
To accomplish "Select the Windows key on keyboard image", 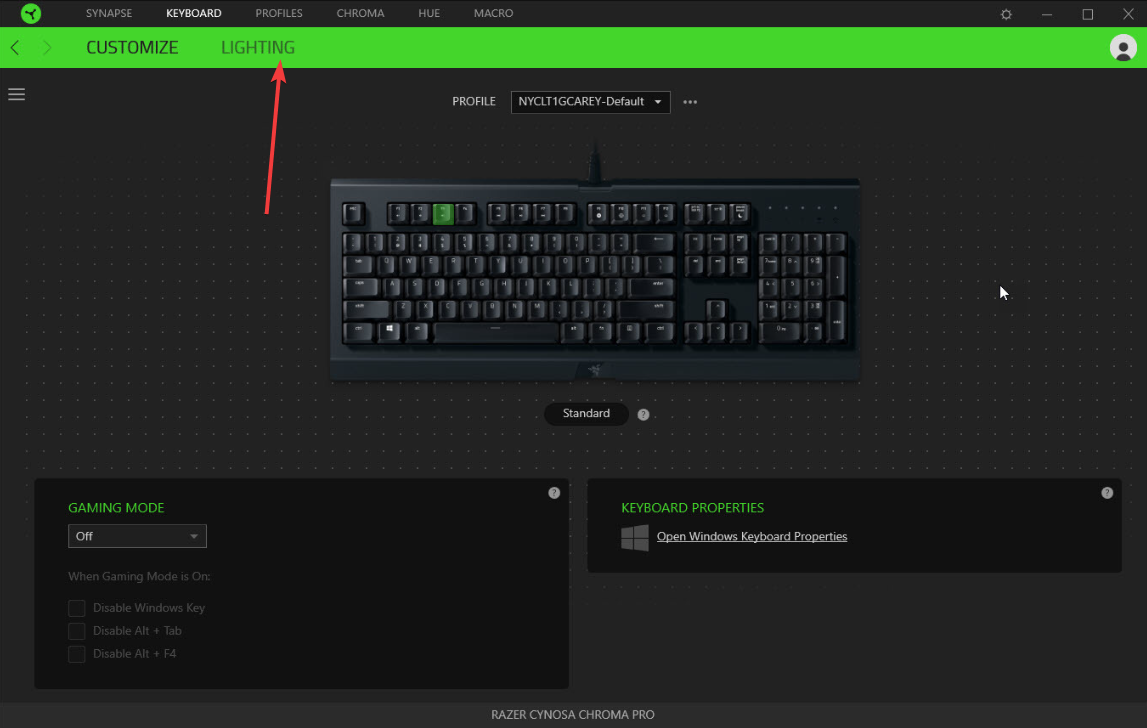I will pyautogui.click(x=389, y=330).
